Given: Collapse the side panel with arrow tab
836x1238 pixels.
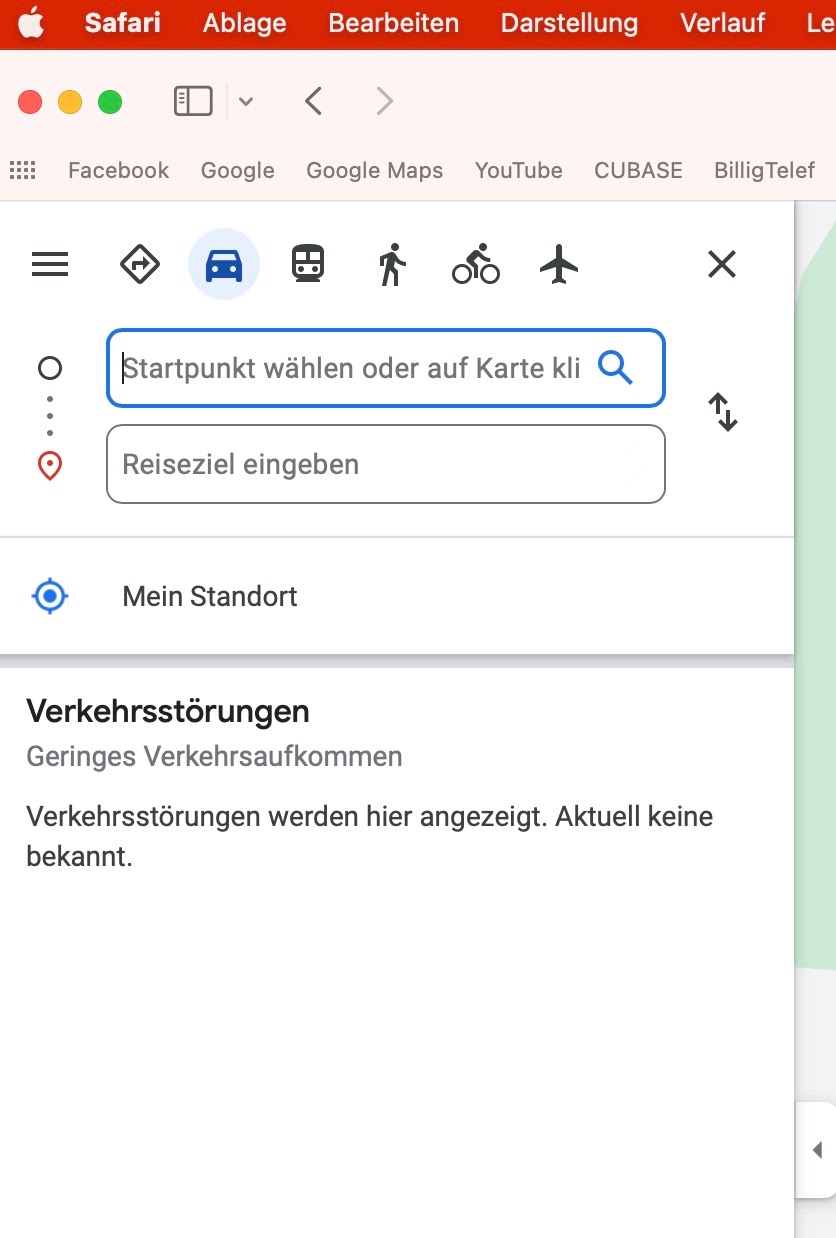Looking at the screenshot, I should coord(816,1150).
